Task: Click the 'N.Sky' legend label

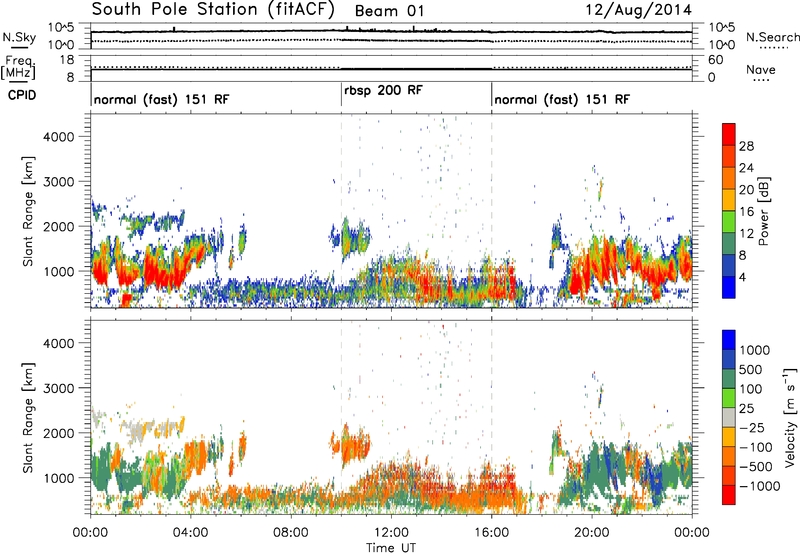Action: click(x=19, y=37)
